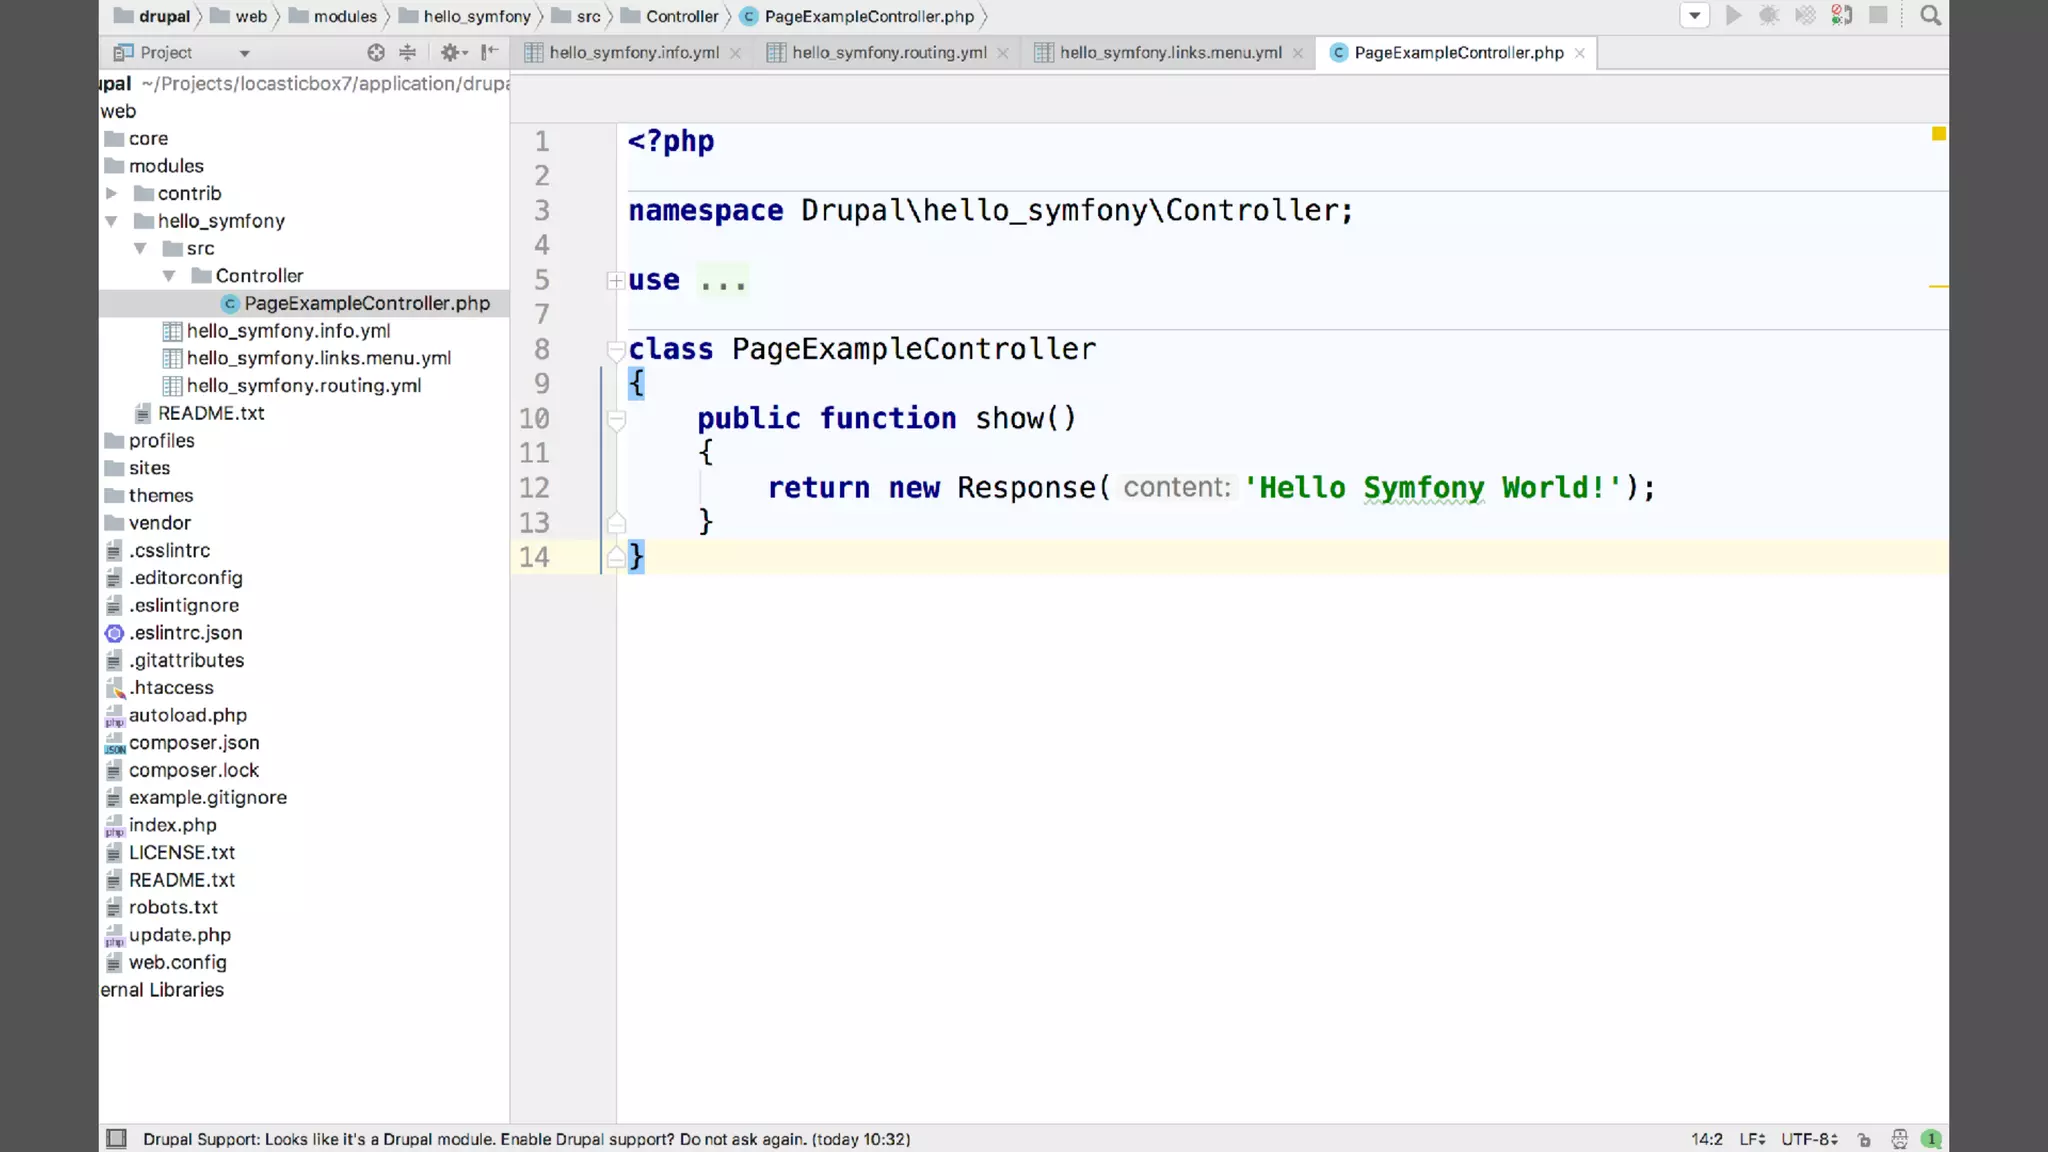Switch to hello_symfony.routing.yml tab

coord(888,53)
